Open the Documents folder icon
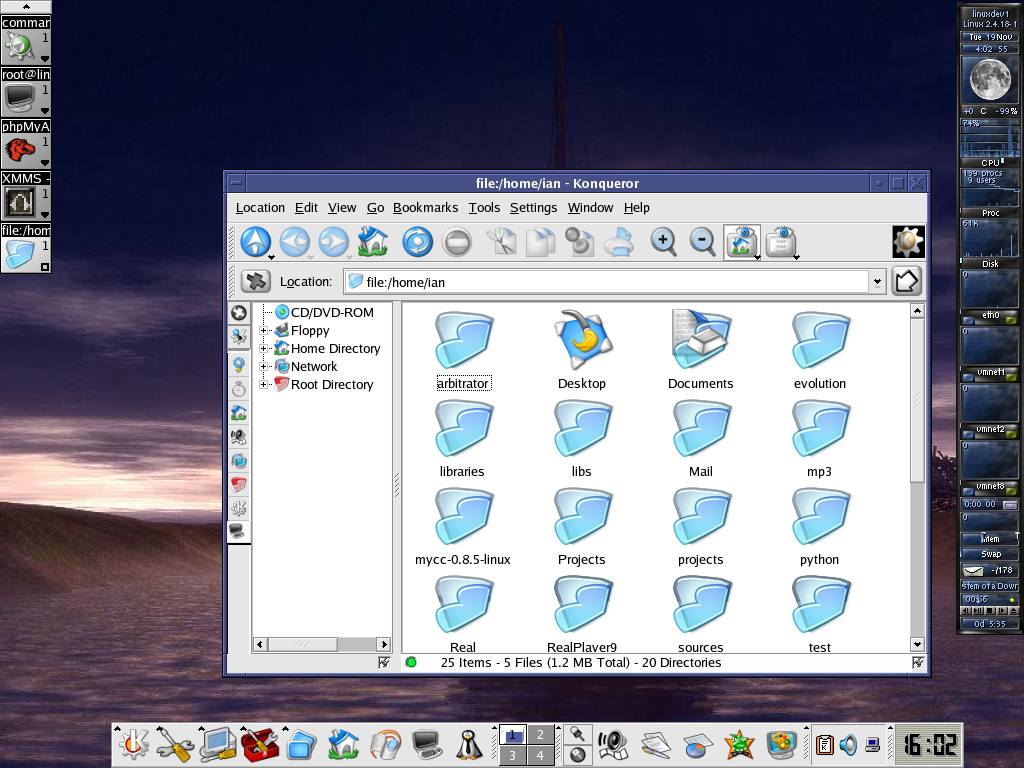This screenshot has height=768, width=1024. point(701,349)
